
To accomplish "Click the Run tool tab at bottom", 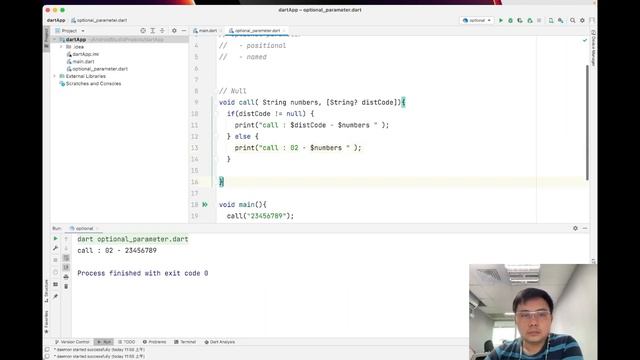I will pos(104,342).
